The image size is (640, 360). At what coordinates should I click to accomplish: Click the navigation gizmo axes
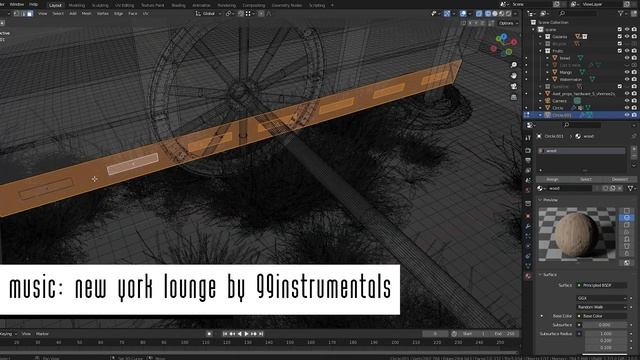click(x=504, y=45)
